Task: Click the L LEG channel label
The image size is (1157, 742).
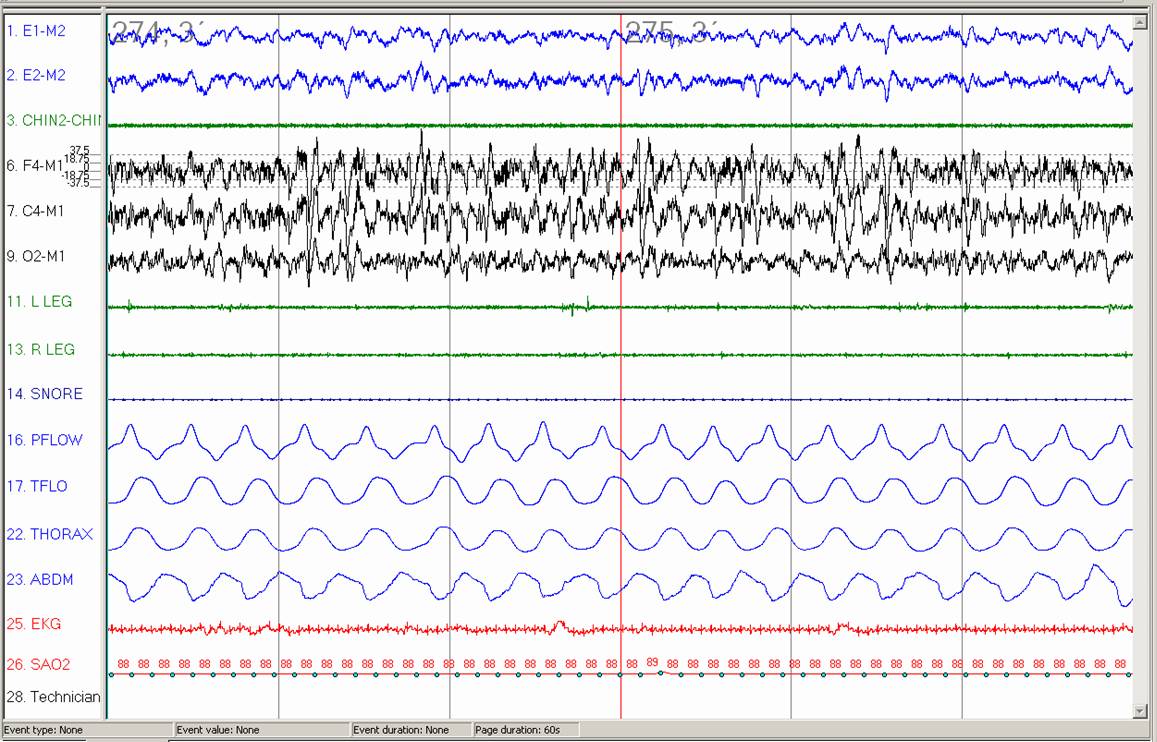Action: point(39,301)
